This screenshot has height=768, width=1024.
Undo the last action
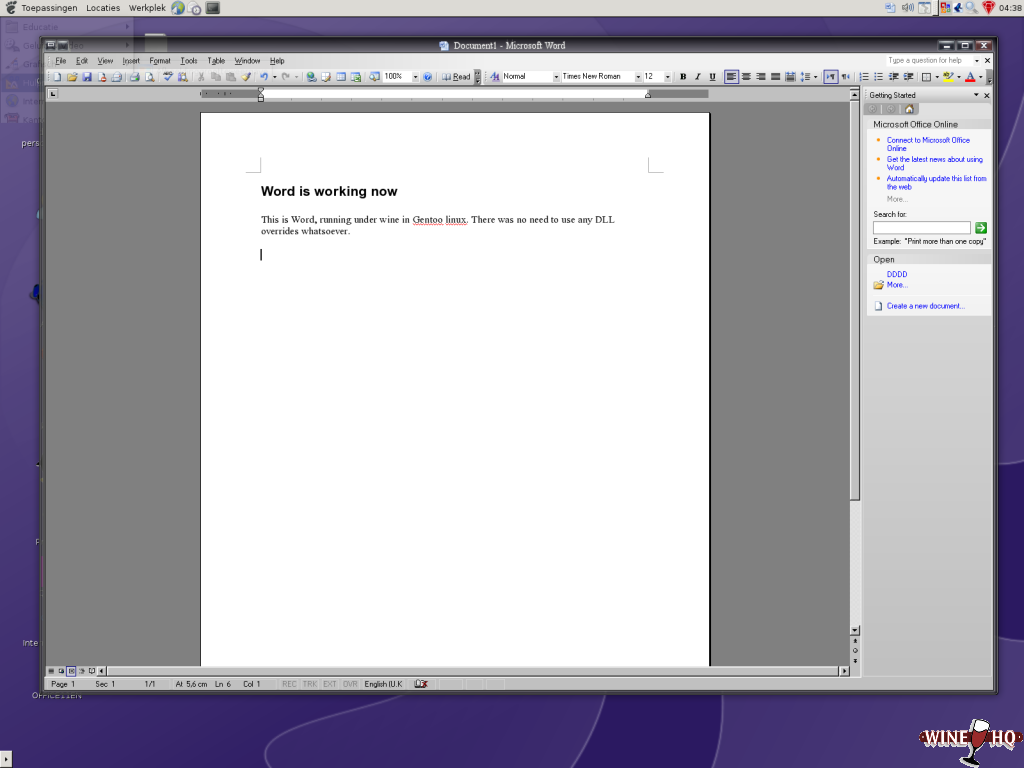tap(264, 77)
